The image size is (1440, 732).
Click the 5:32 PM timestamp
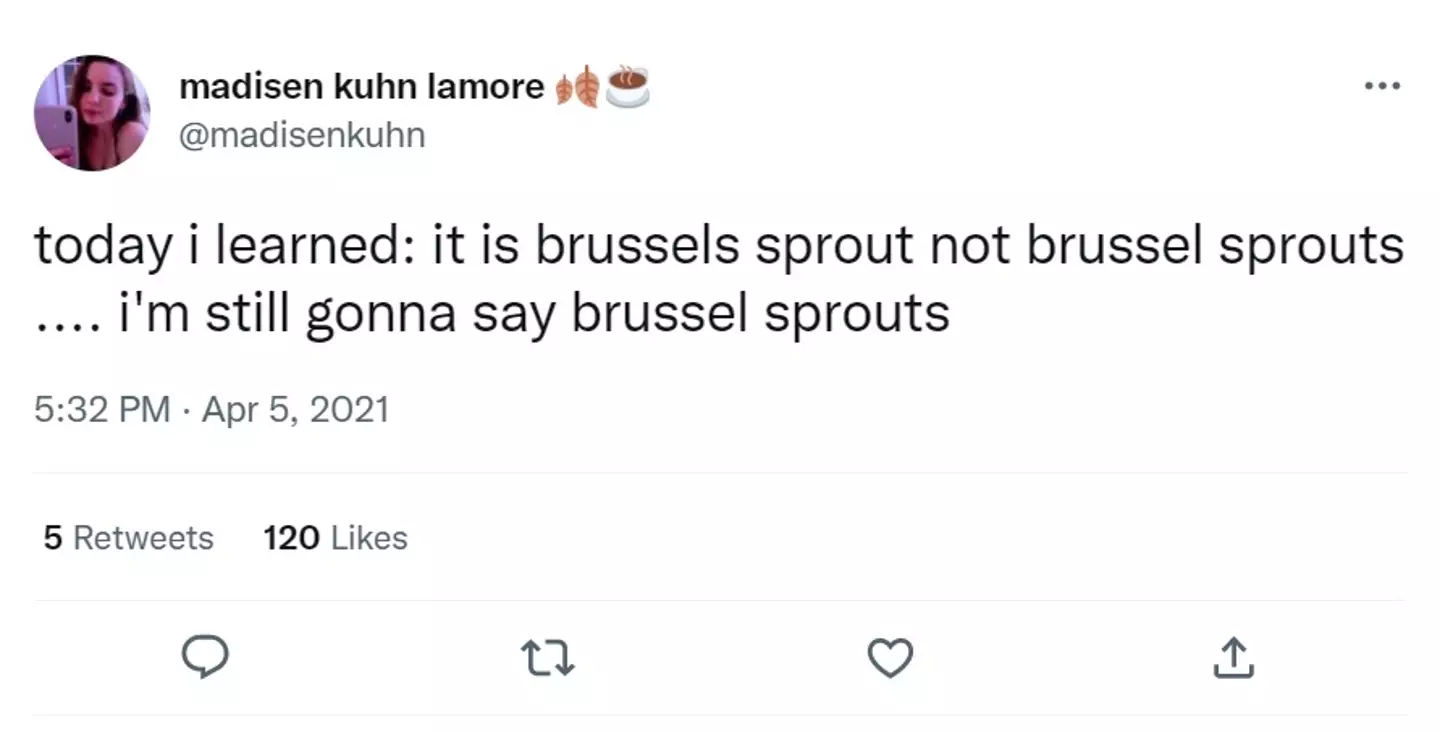[102, 410]
